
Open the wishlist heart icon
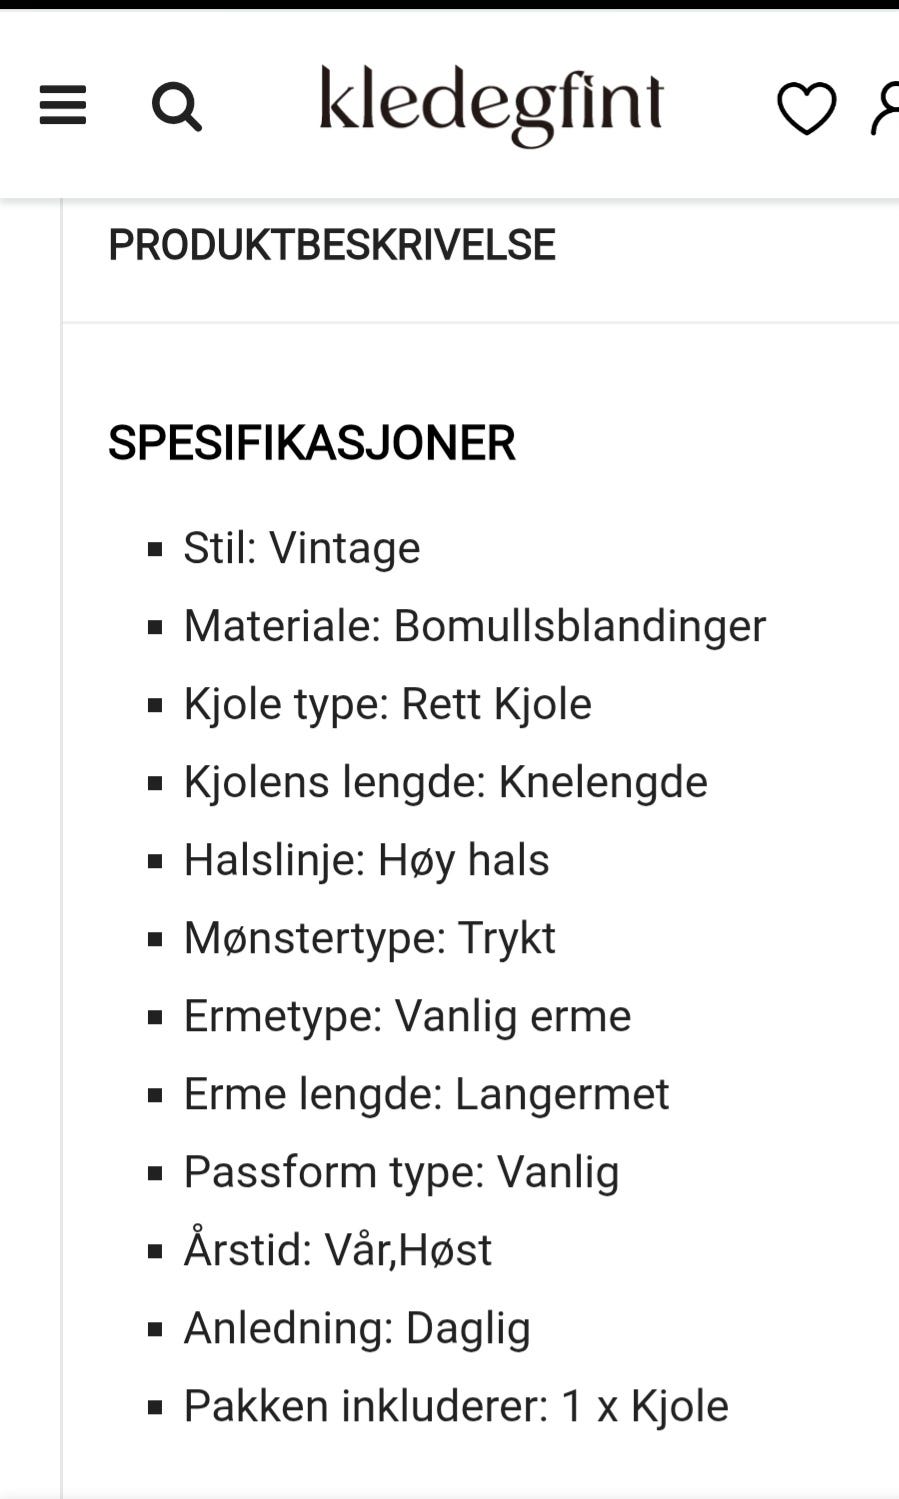click(x=808, y=105)
